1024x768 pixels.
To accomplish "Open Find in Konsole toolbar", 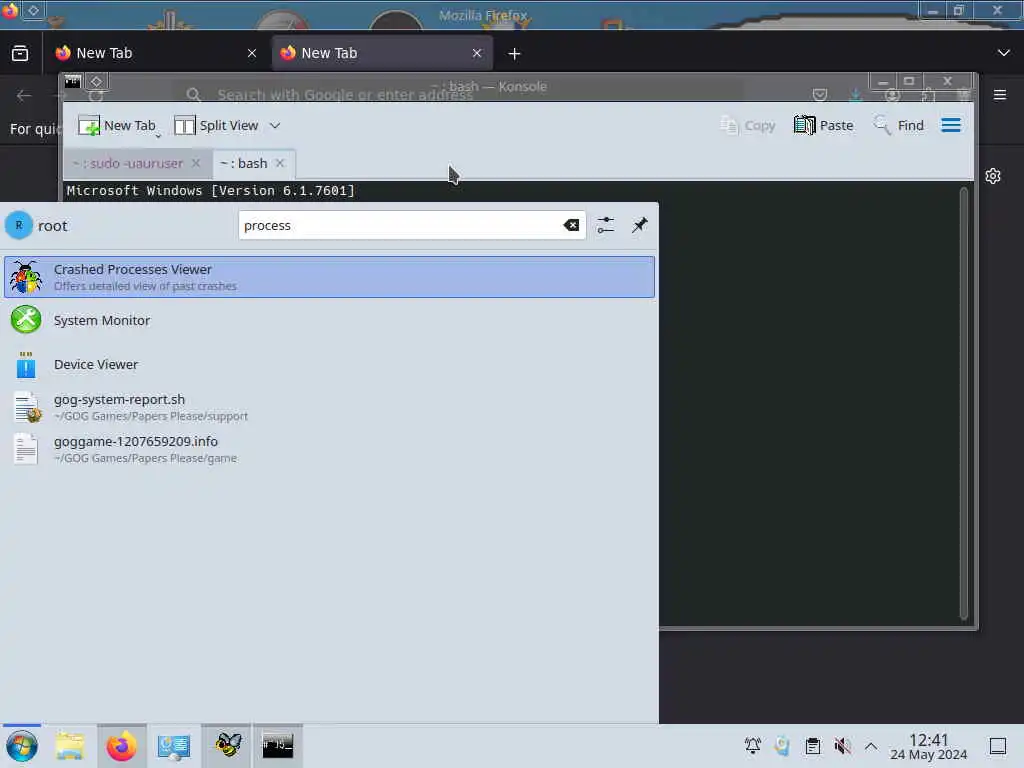I will point(899,125).
